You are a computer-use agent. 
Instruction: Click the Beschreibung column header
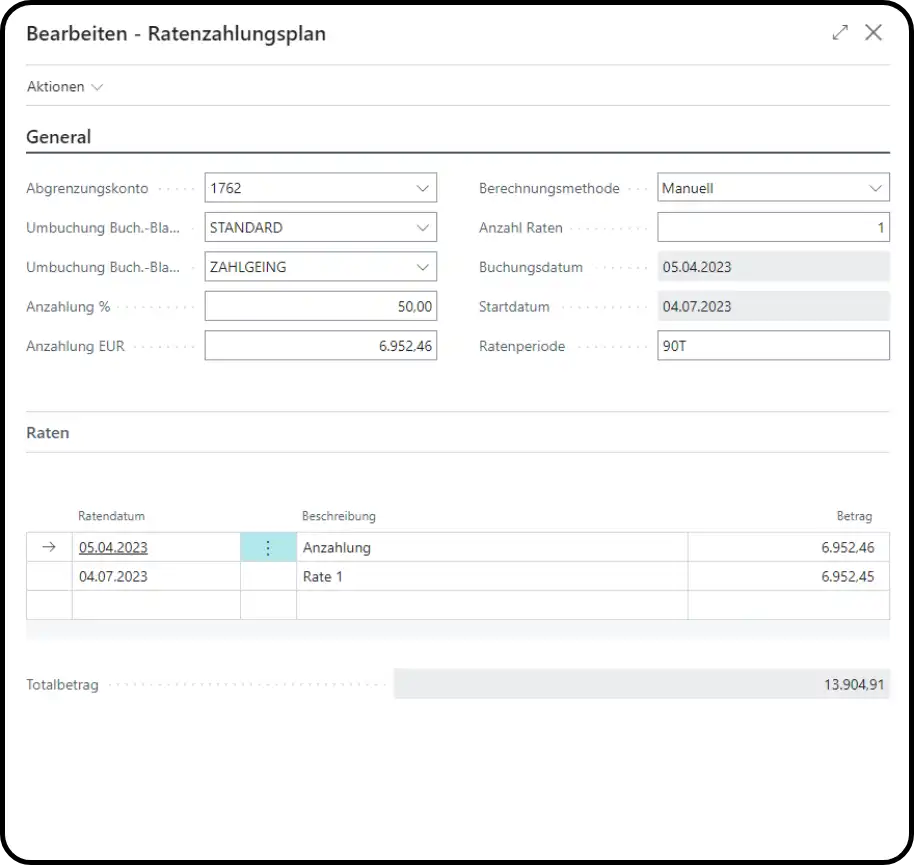[x=339, y=516]
